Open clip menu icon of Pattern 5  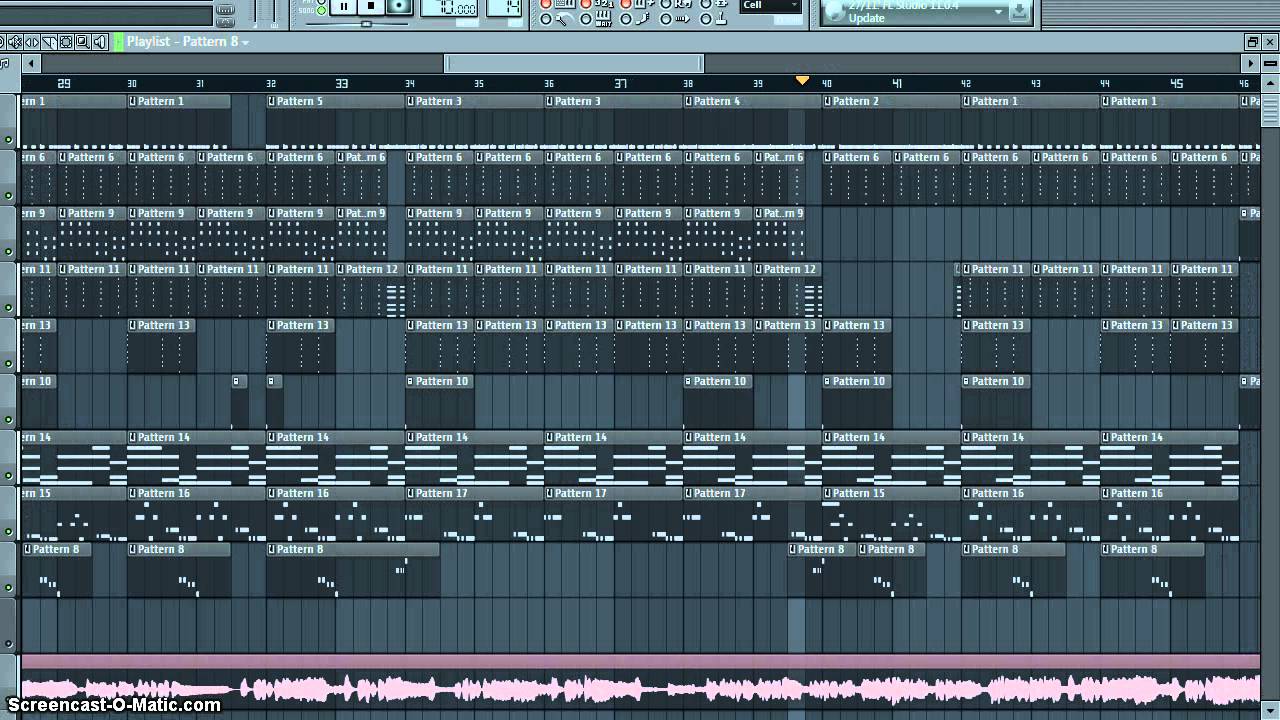(272, 101)
